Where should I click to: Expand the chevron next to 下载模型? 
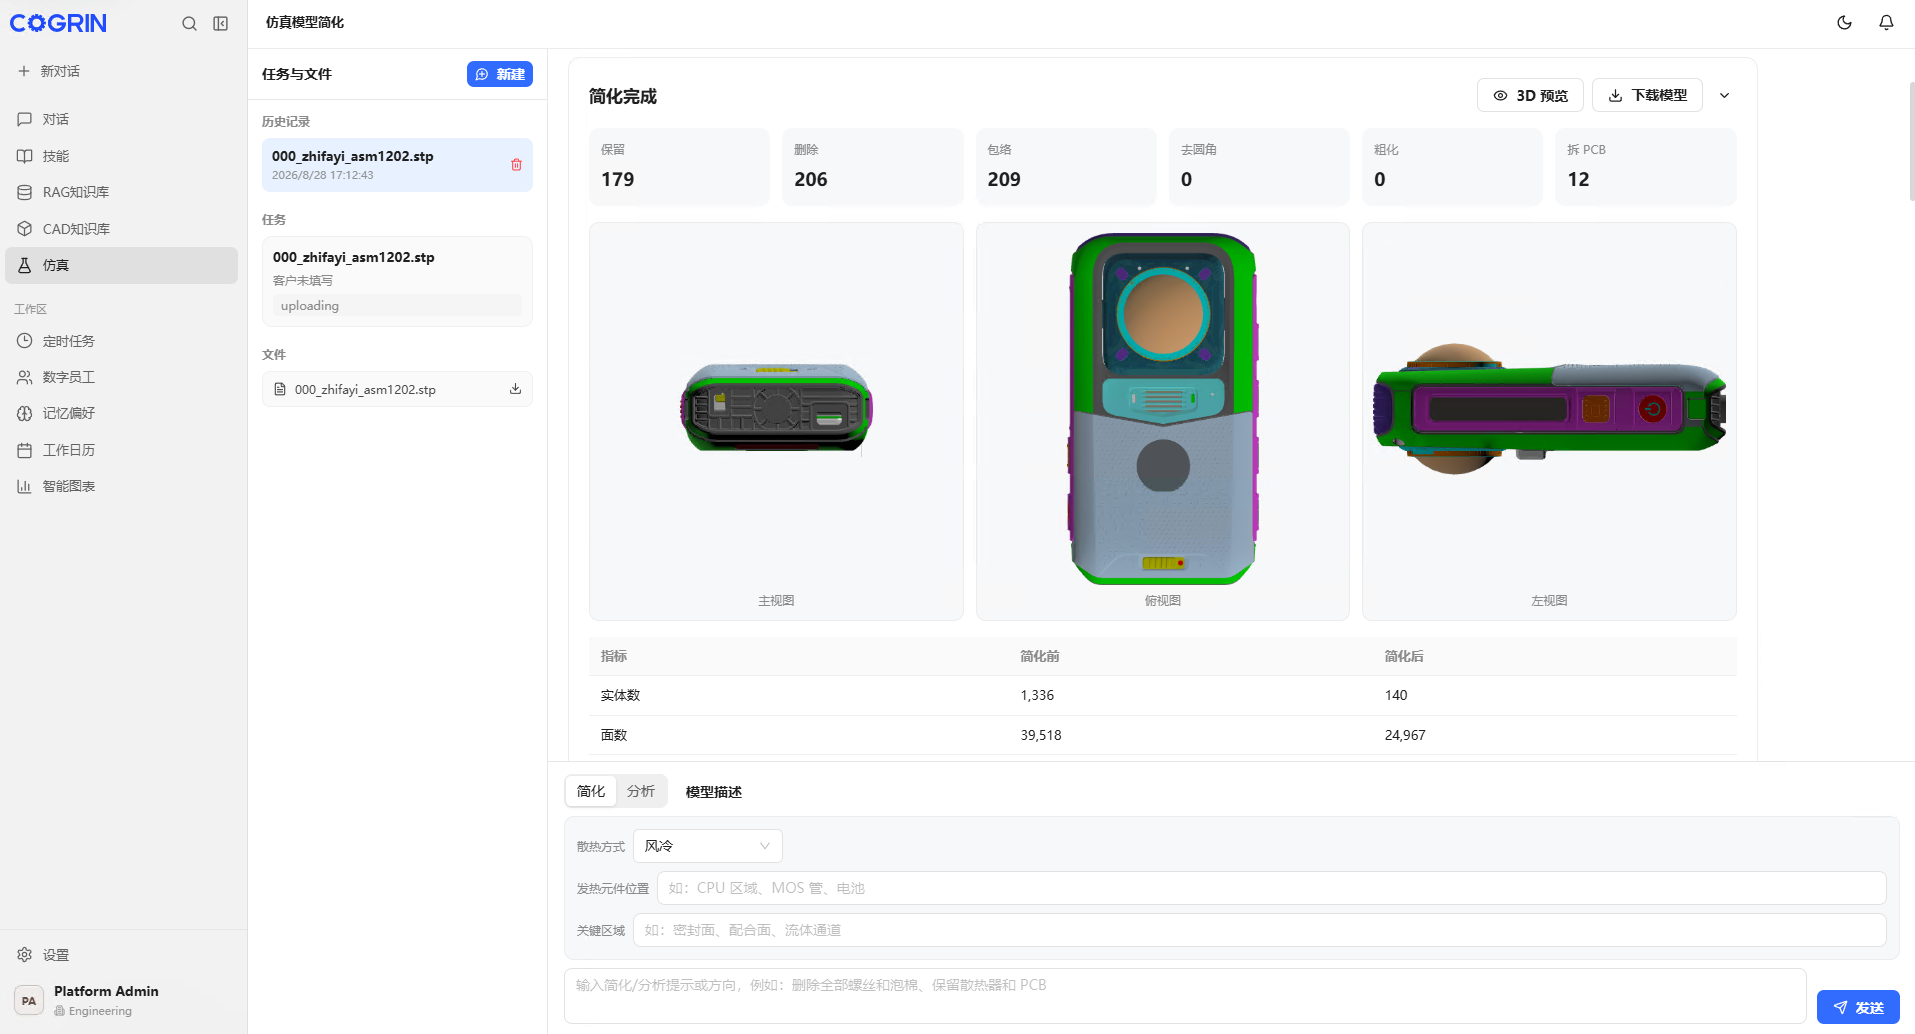1724,95
